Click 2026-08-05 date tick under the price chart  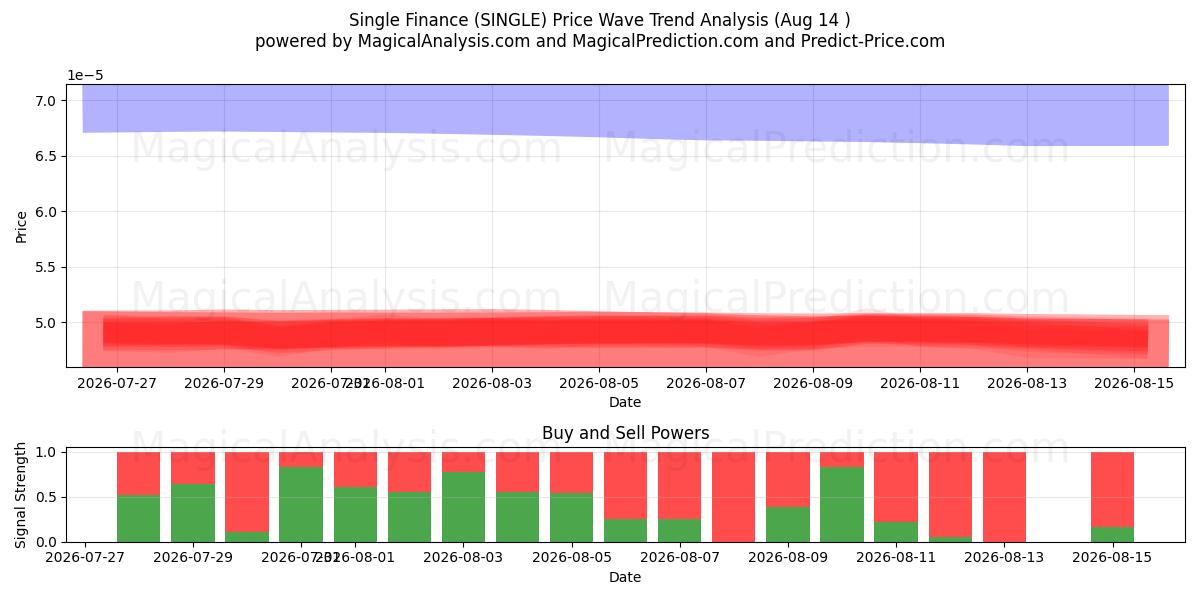(598, 382)
